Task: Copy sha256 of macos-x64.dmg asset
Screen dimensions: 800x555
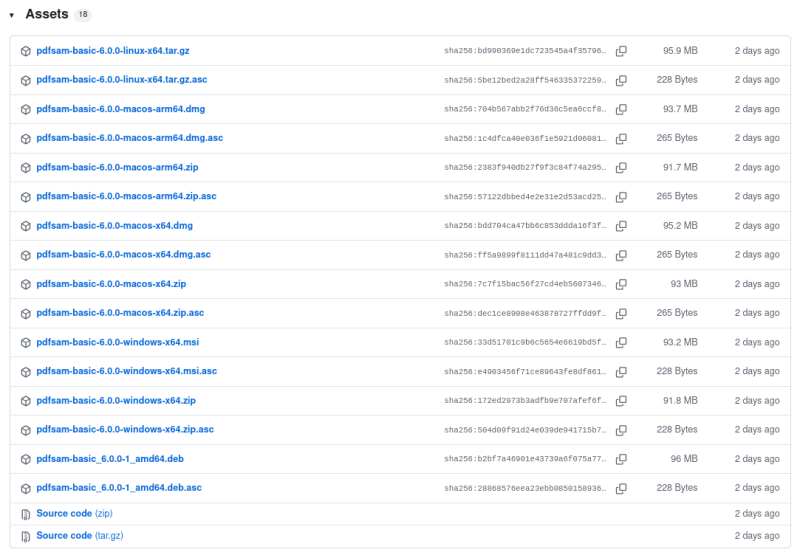Action: pyautogui.click(x=621, y=225)
